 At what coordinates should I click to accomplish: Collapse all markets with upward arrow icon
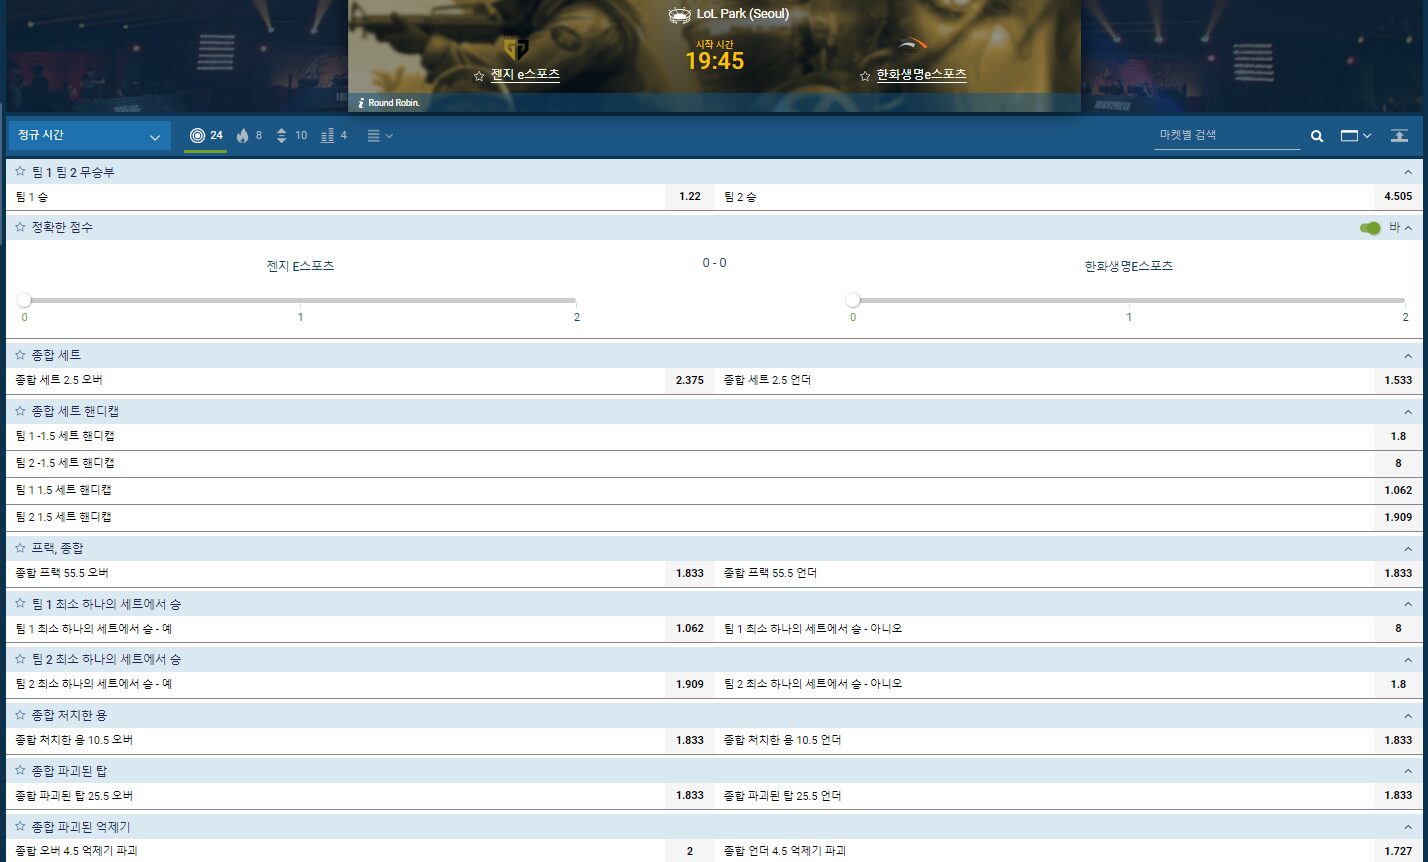pos(1400,136)
